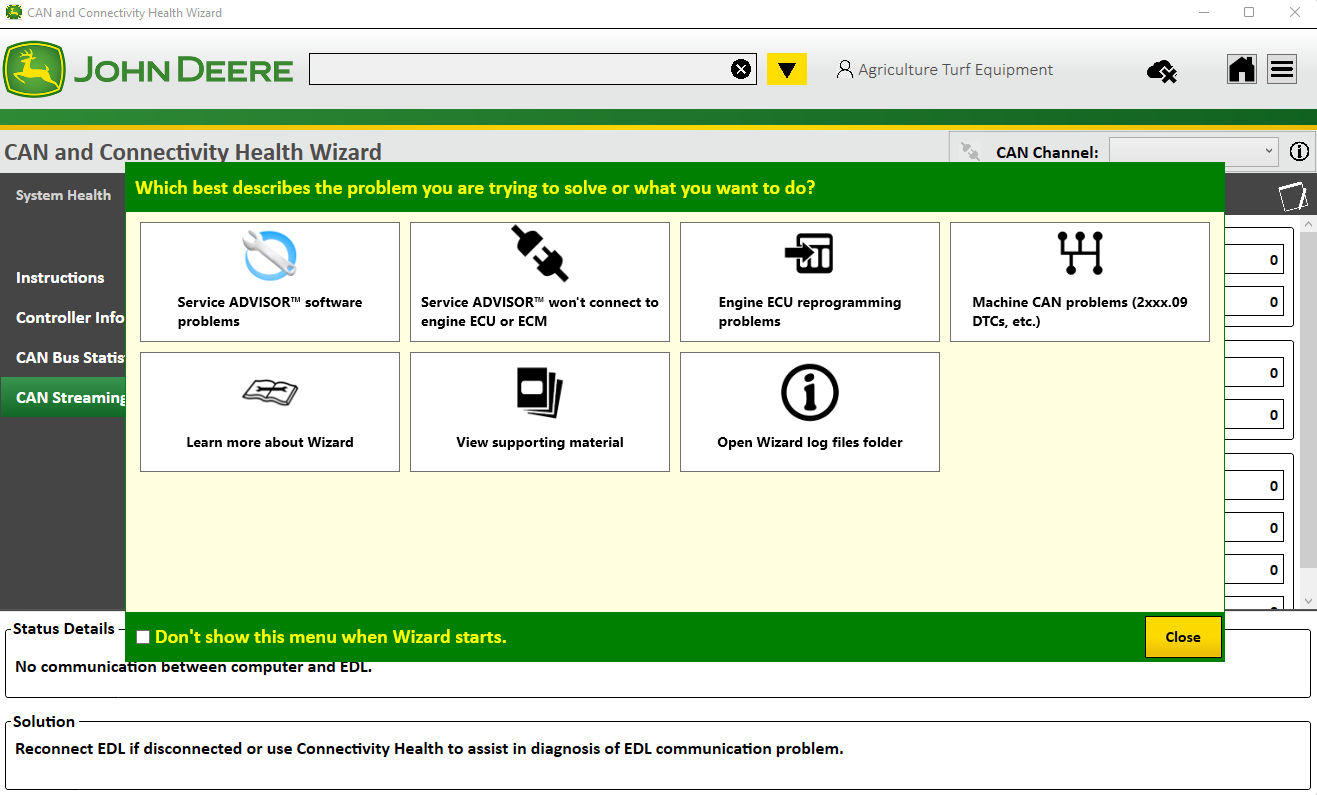
Task: Switch to the Instructions tab
Action: click(60, 277)
